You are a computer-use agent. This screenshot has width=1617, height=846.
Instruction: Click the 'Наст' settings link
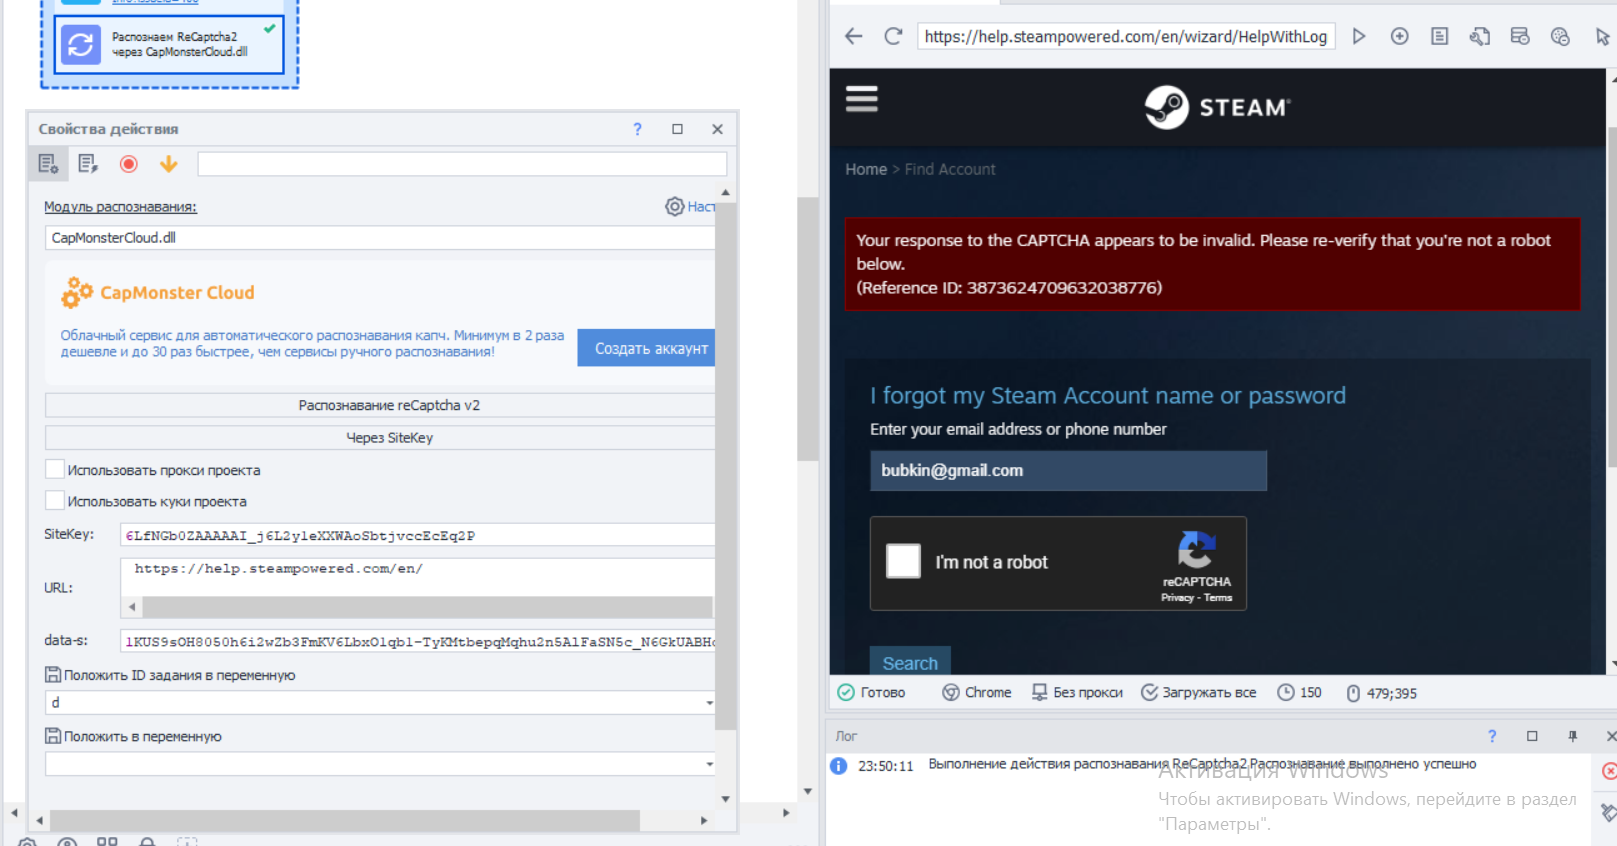click(x=701, y=207)
